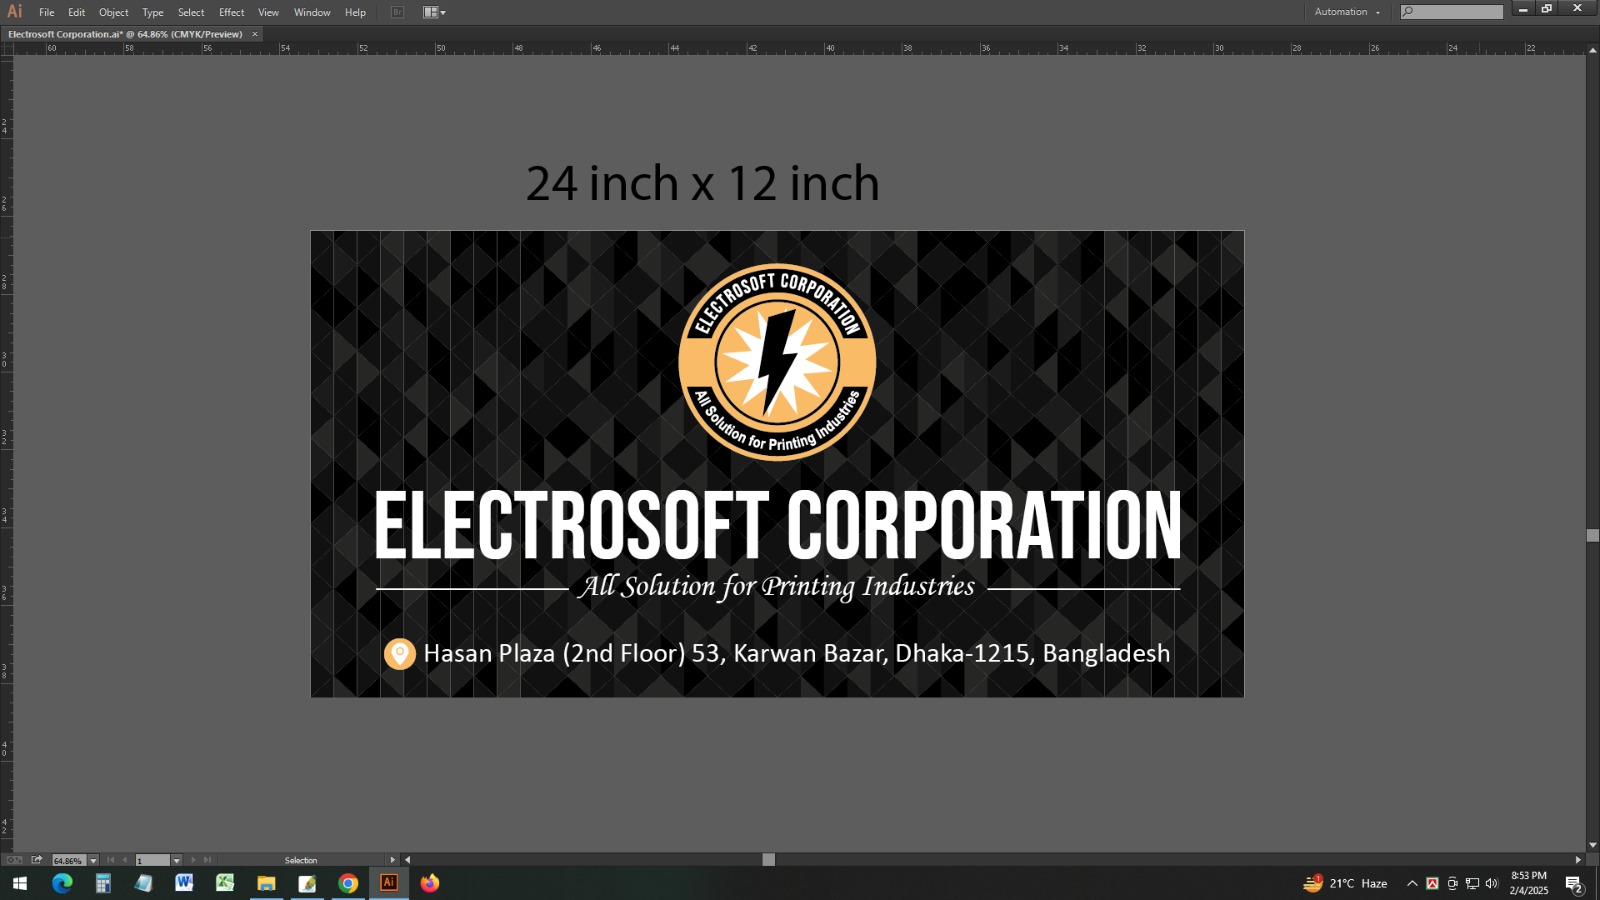The image size is (1600, 900).
Task: Open the Windows Start menu
Action: coord(20,883)
